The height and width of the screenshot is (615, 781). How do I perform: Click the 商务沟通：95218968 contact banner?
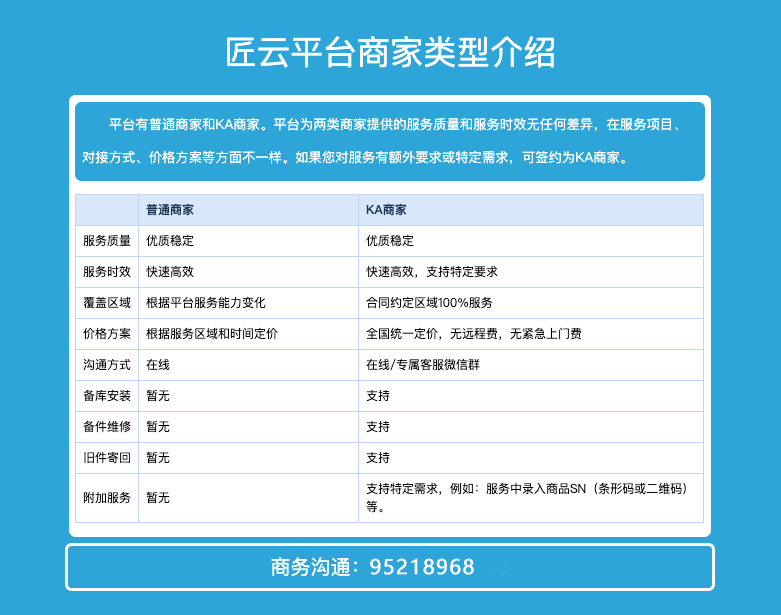(x=390, y=567)
